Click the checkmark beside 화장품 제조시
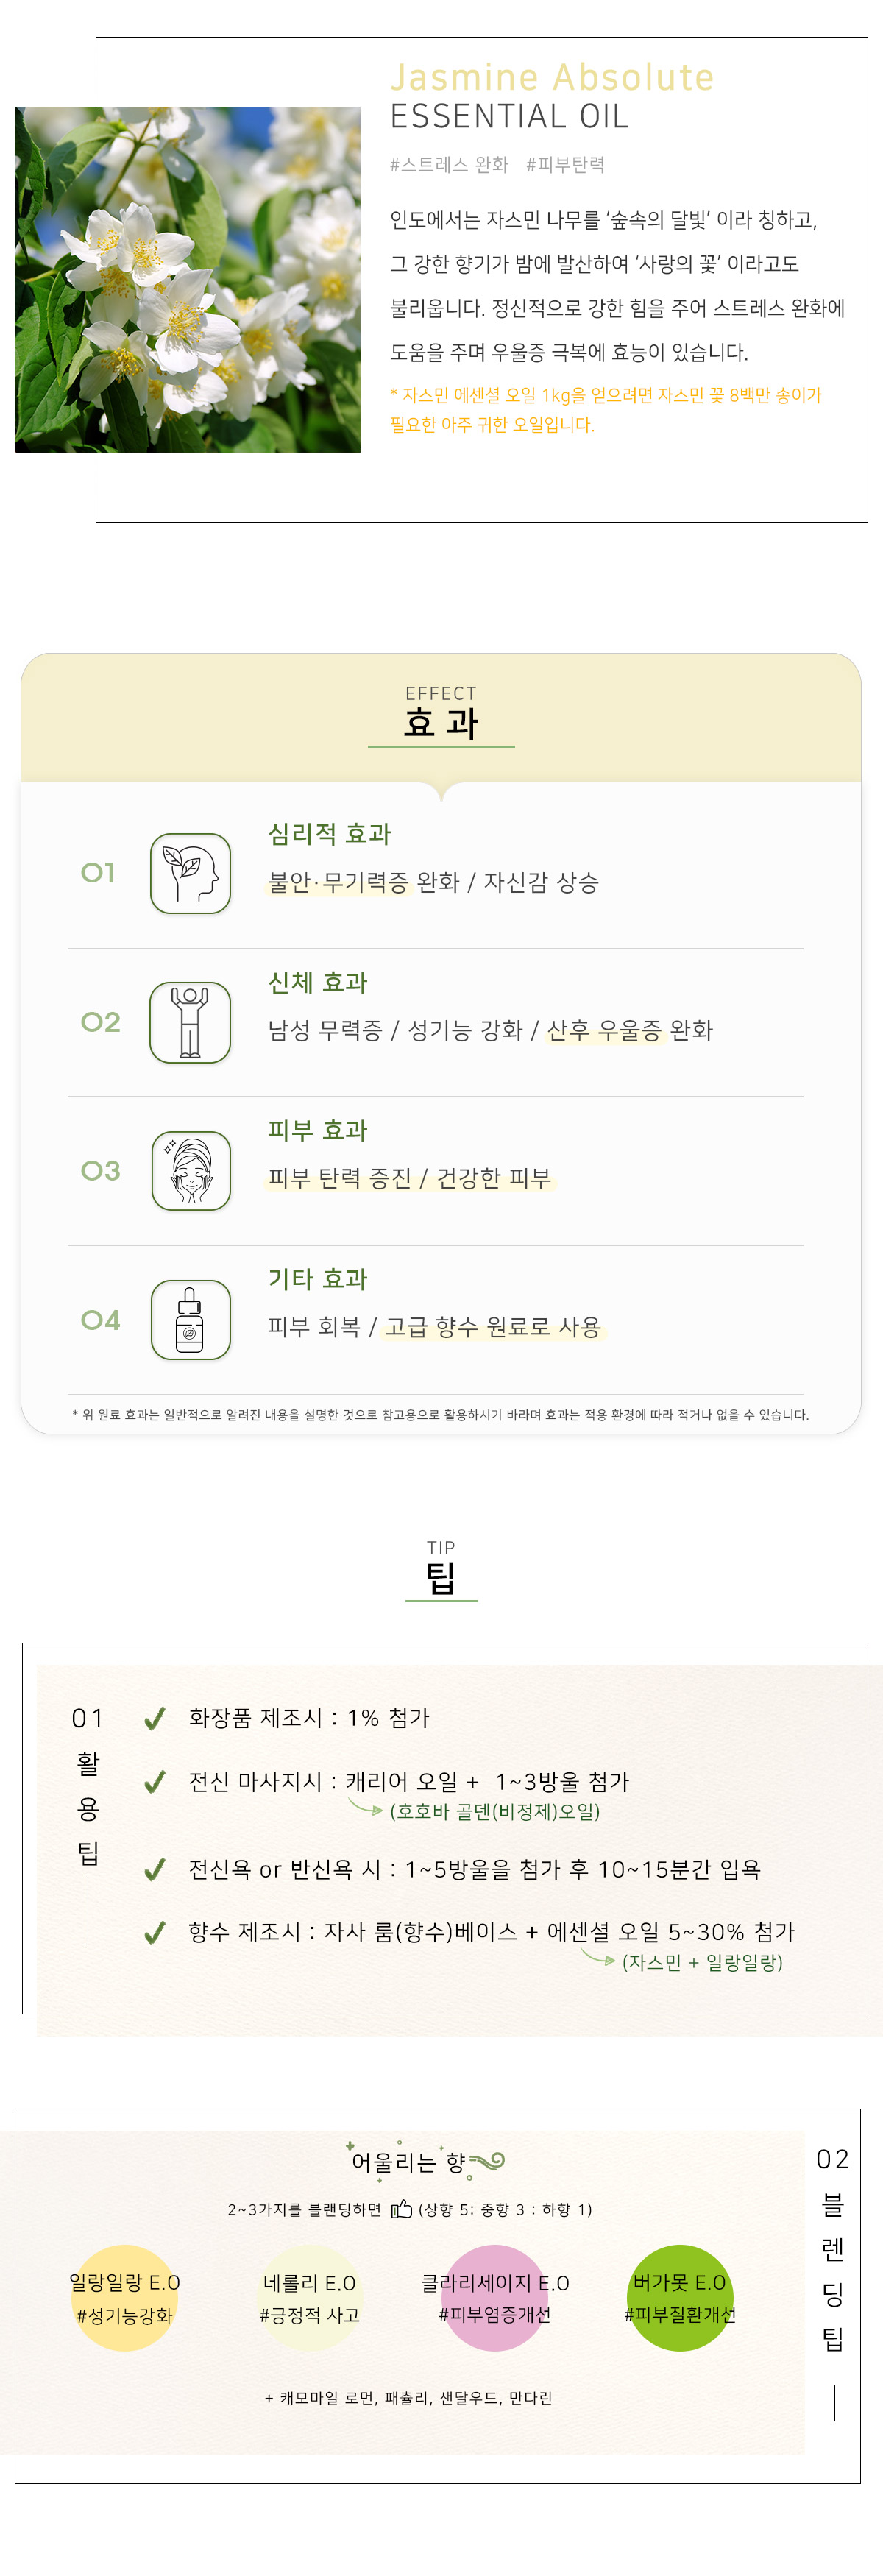 pyautogui.click(x=155, y=1719)
